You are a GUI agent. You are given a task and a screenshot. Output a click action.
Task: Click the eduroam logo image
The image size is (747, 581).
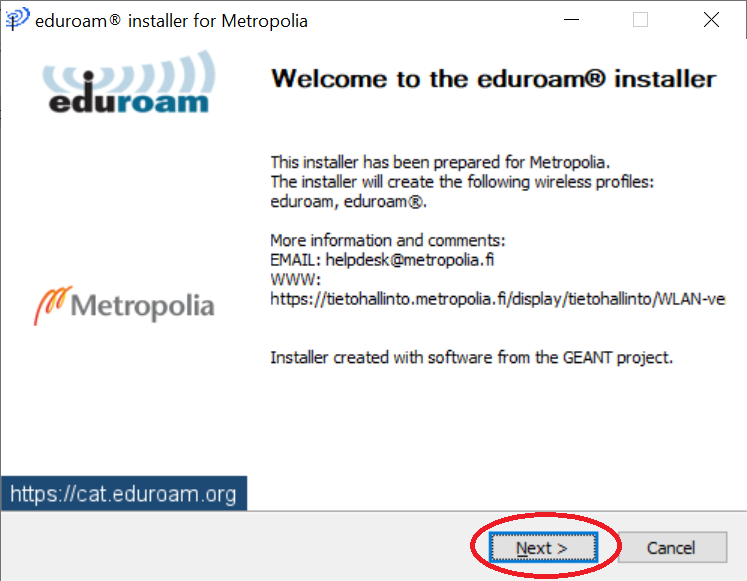[x=129, y=82]
